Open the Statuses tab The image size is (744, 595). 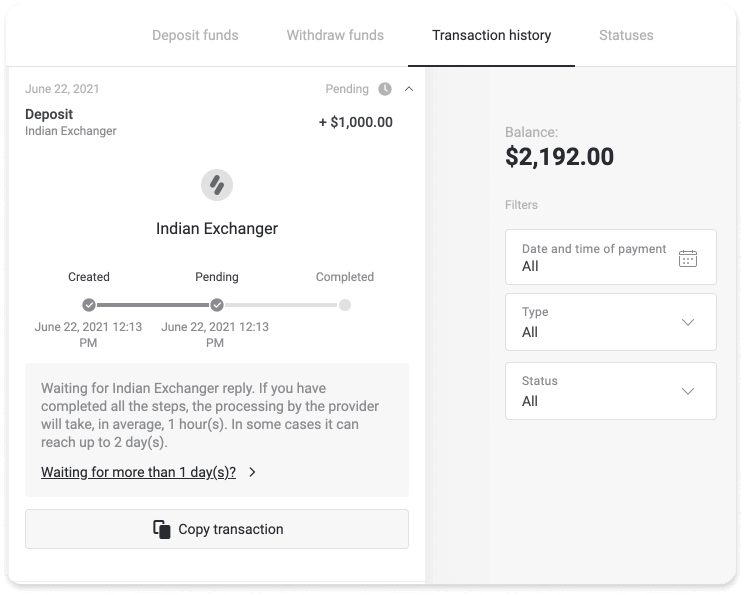click(x=626, y=35)
